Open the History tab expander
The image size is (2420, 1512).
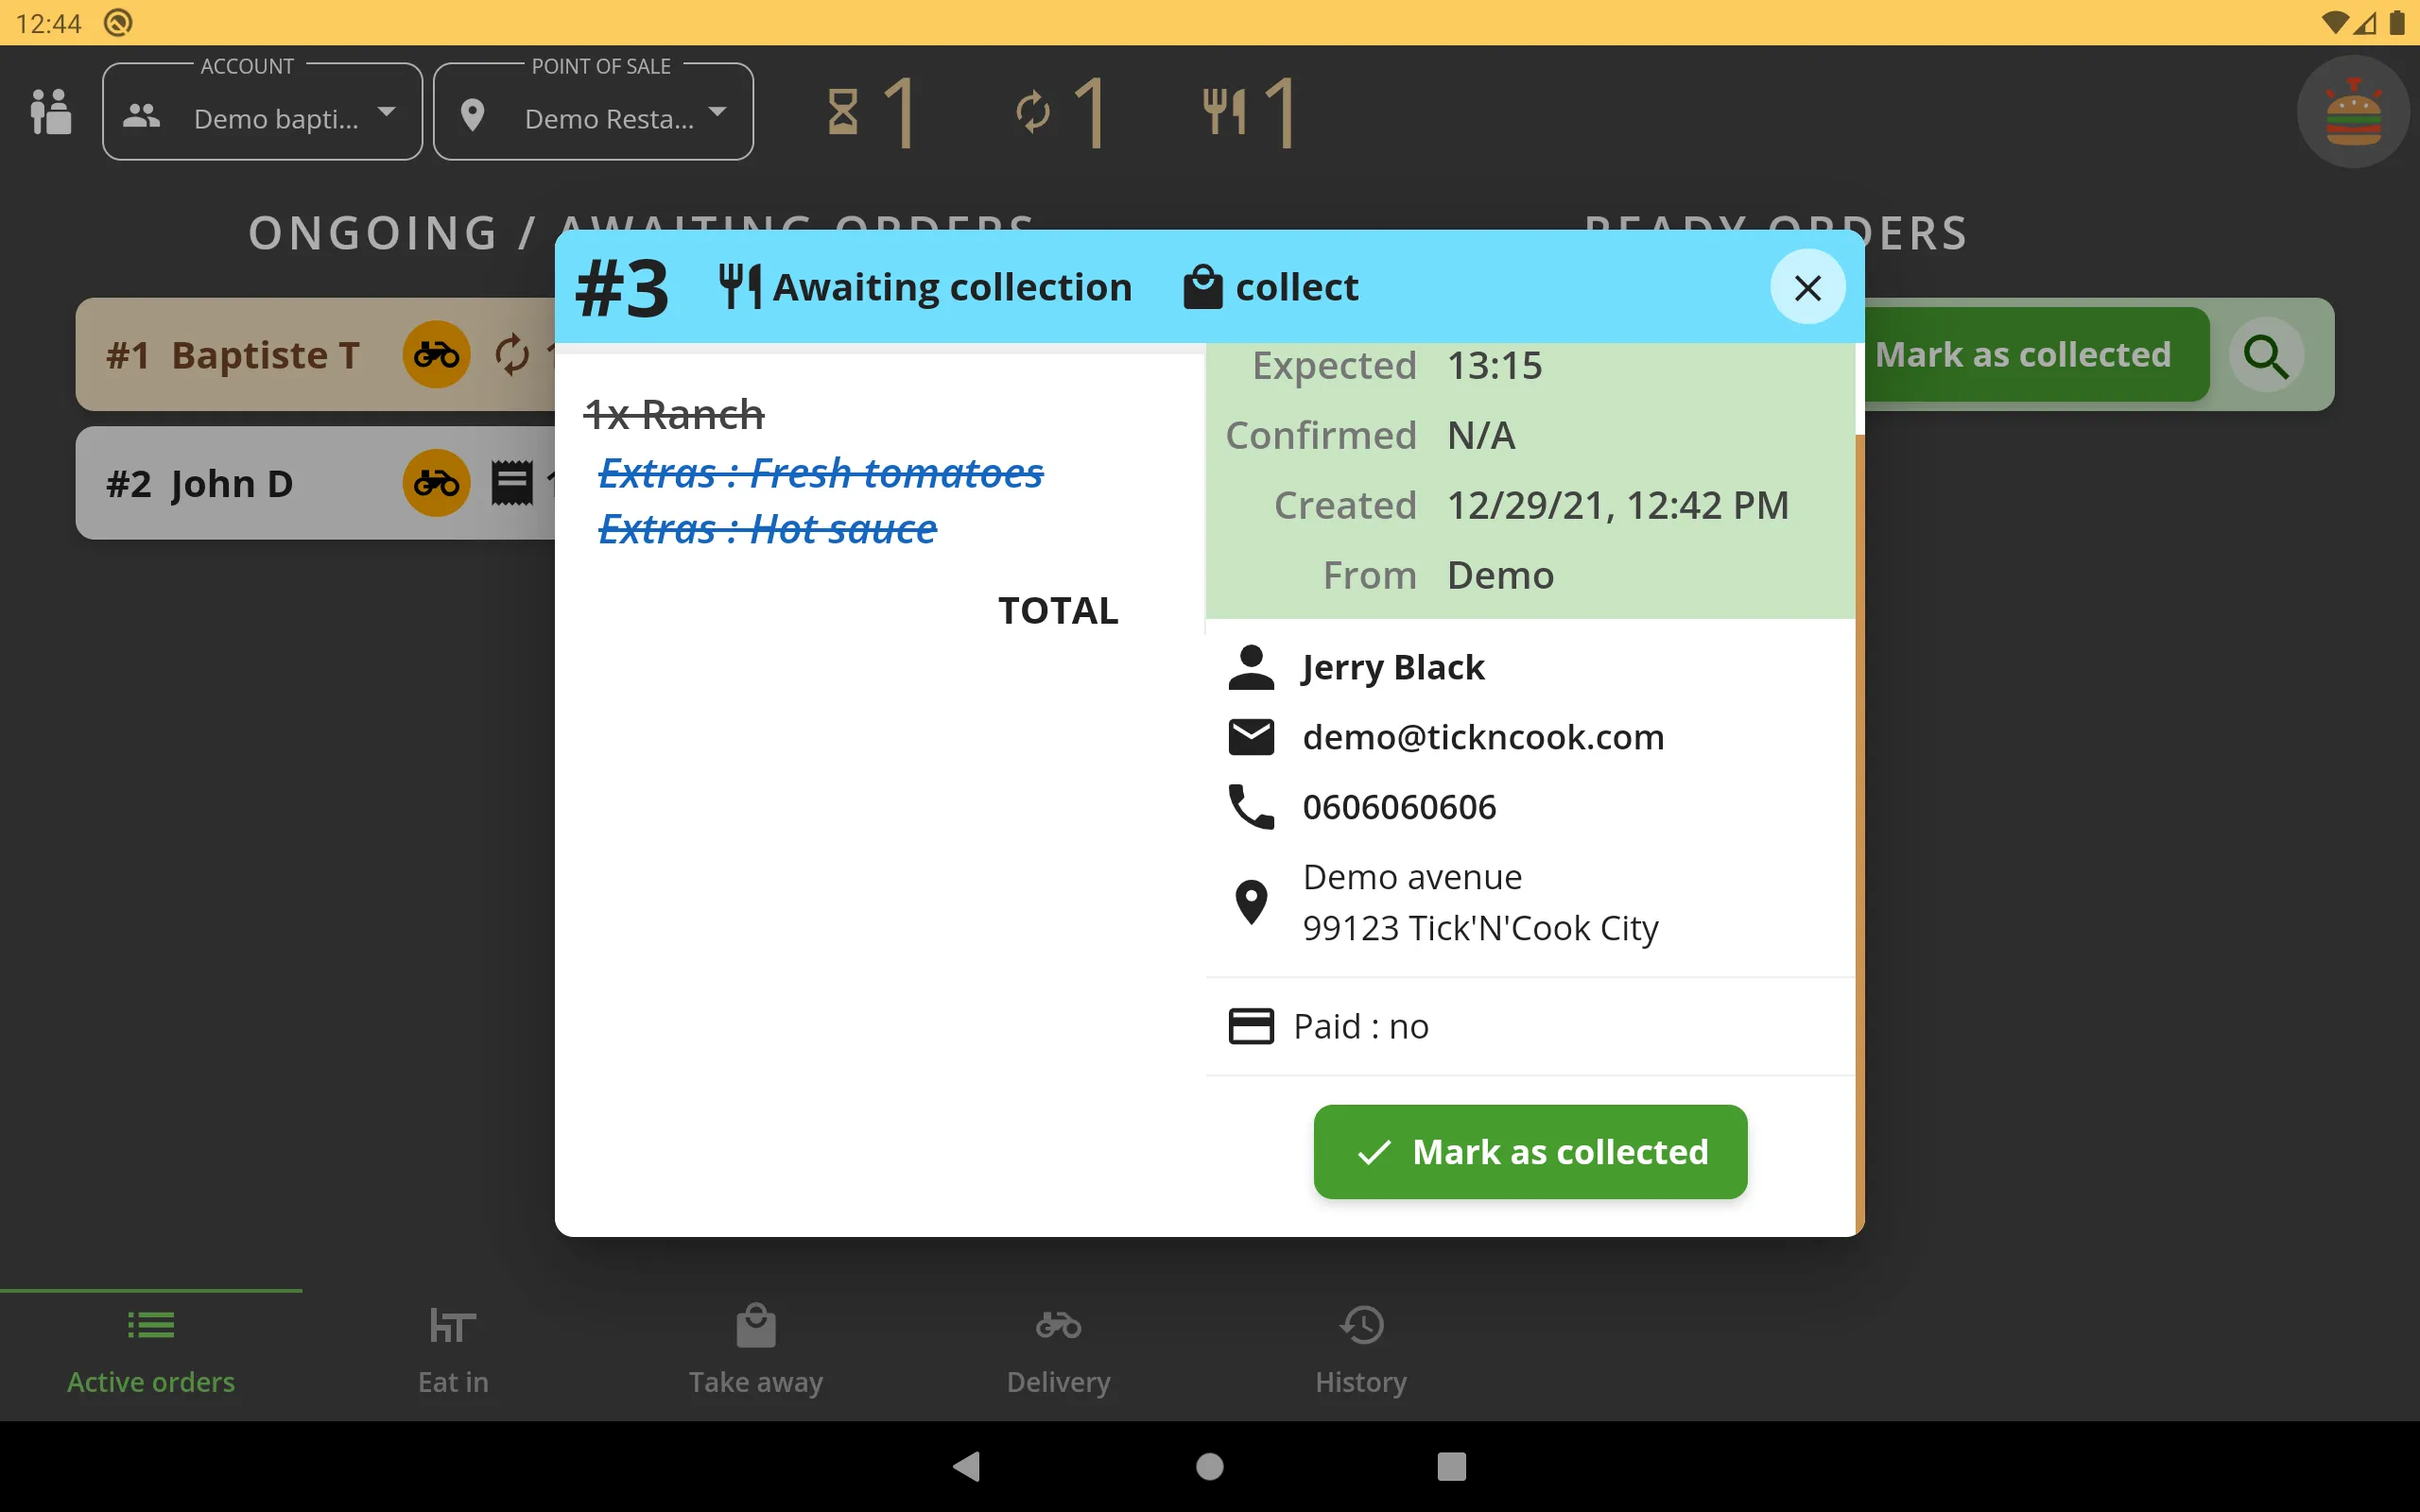pyautogui.click(x=1360, y=1350)
